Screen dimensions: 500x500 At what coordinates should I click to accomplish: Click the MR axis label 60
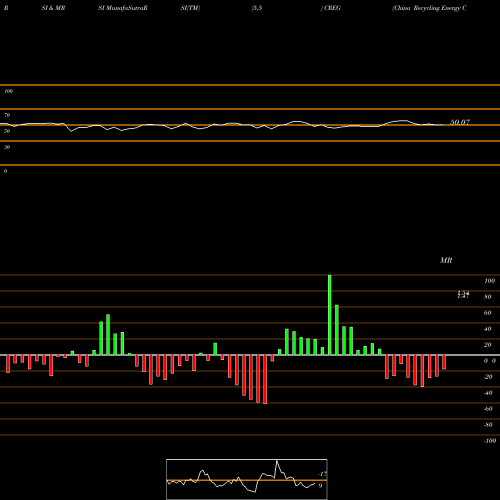point(488,313)
